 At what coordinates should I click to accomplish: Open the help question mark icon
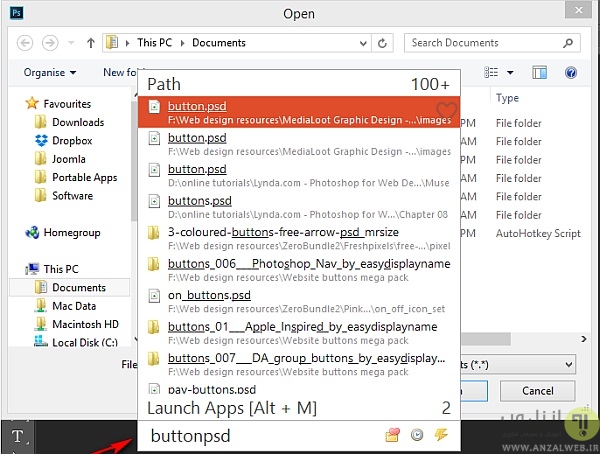pyautogui.click(x=570, y=73)
